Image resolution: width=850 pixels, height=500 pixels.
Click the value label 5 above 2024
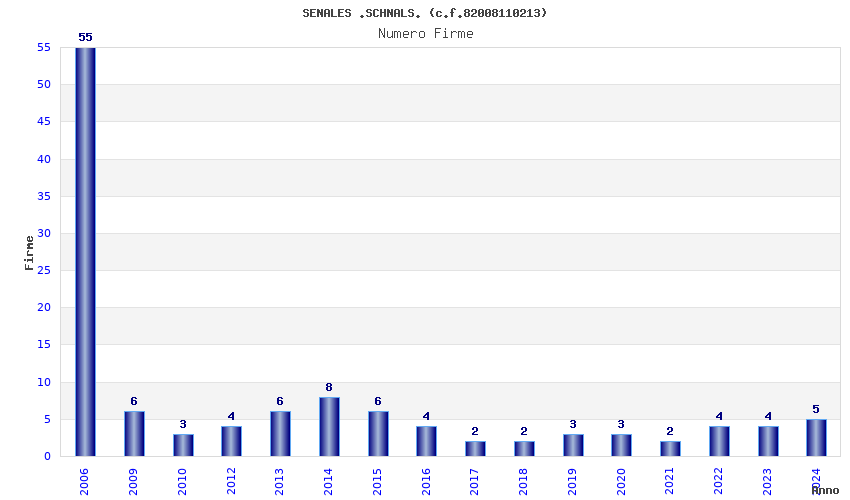[x=816, y=409]
